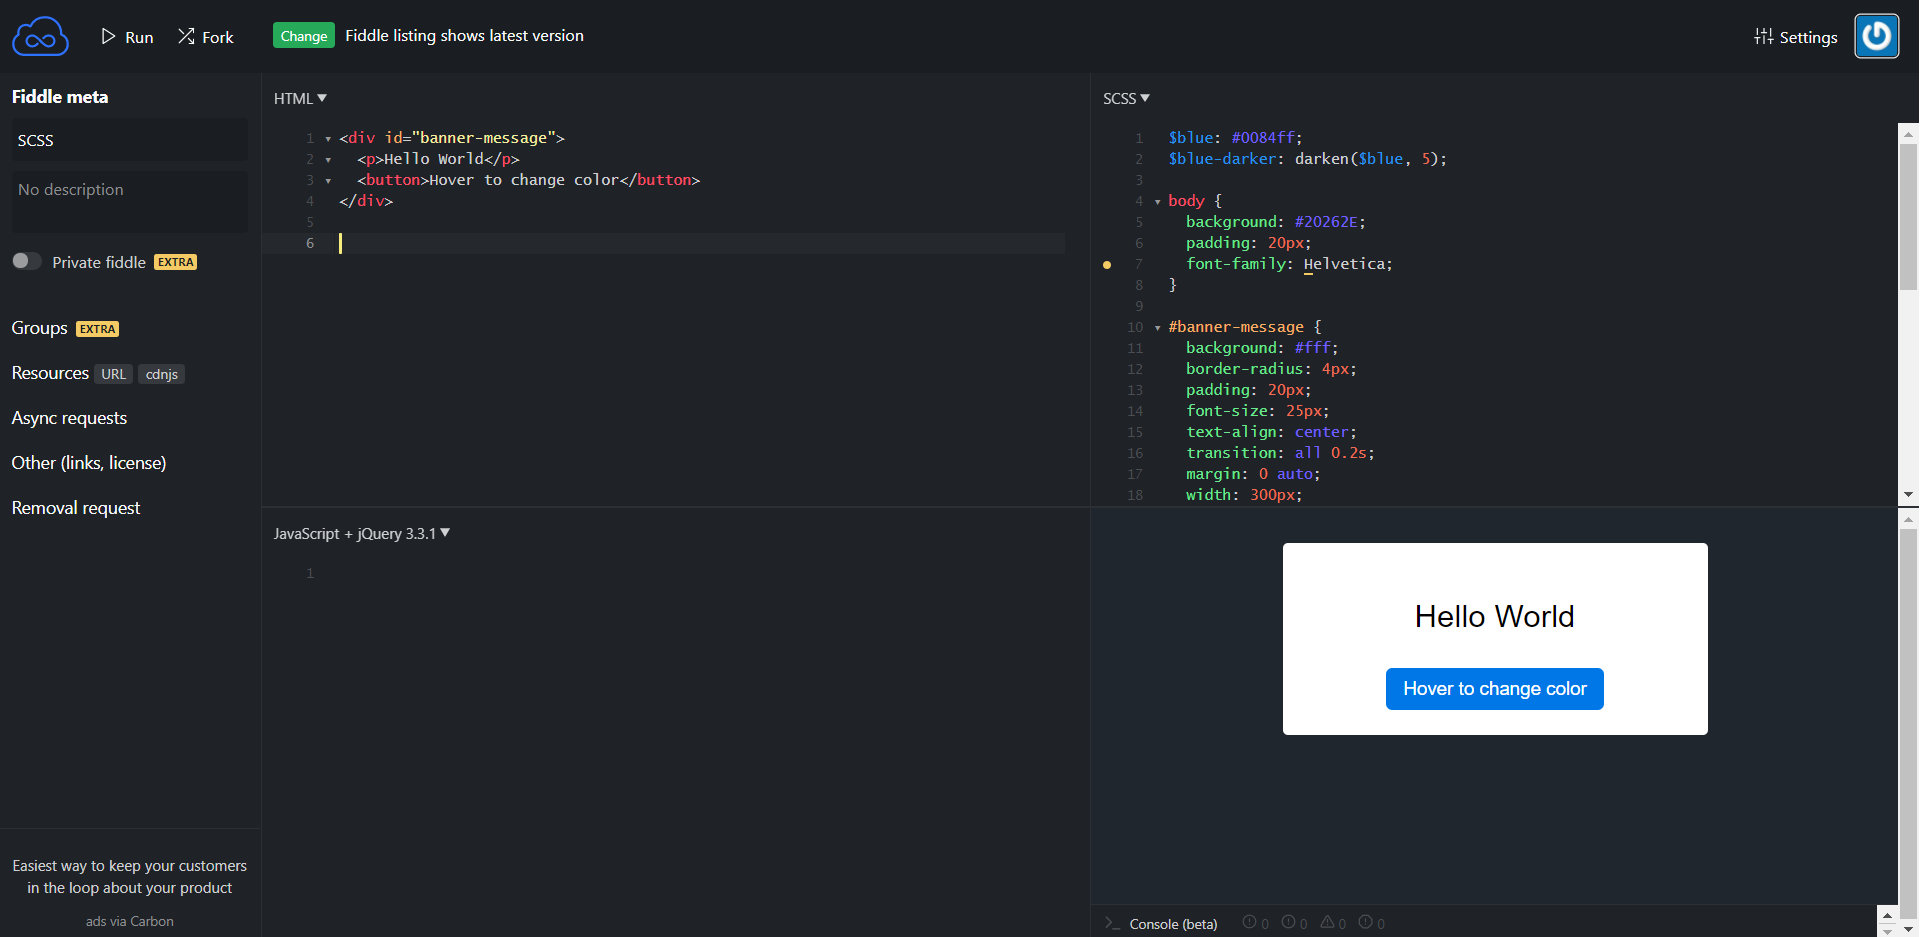Open Other (links, license) section
The height and width of the screenshot is (937, 1921).
click(89, 463)
